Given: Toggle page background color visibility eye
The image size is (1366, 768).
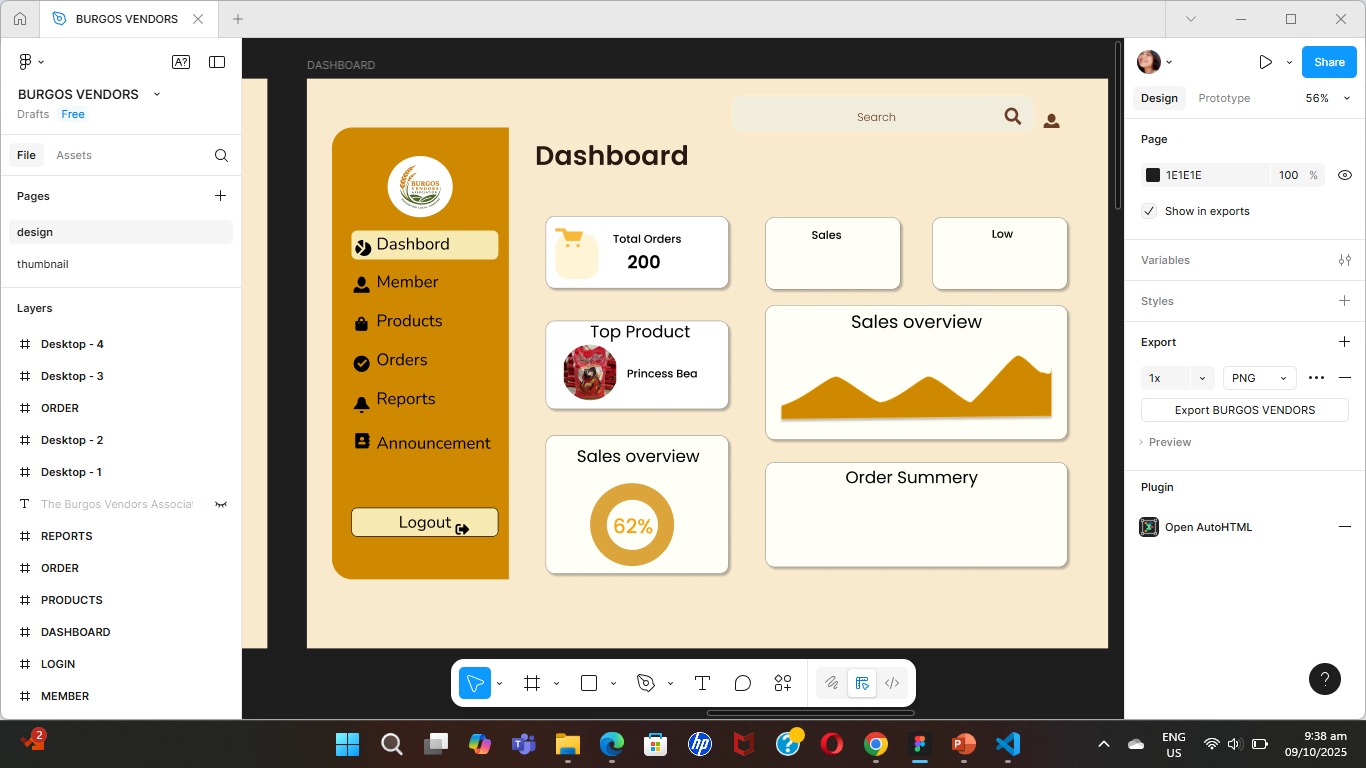Looking at the screenshot, I should point(1345,175).
